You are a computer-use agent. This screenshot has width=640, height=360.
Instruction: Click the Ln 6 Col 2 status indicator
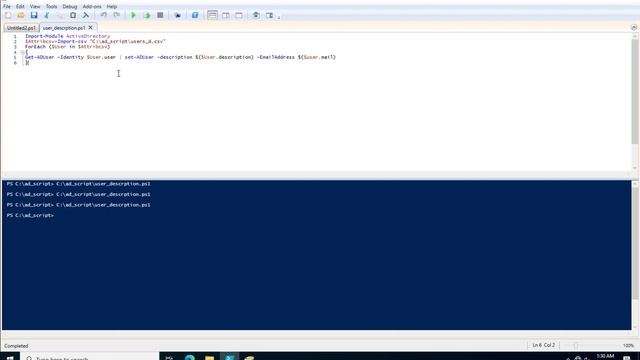pos(543,345)
